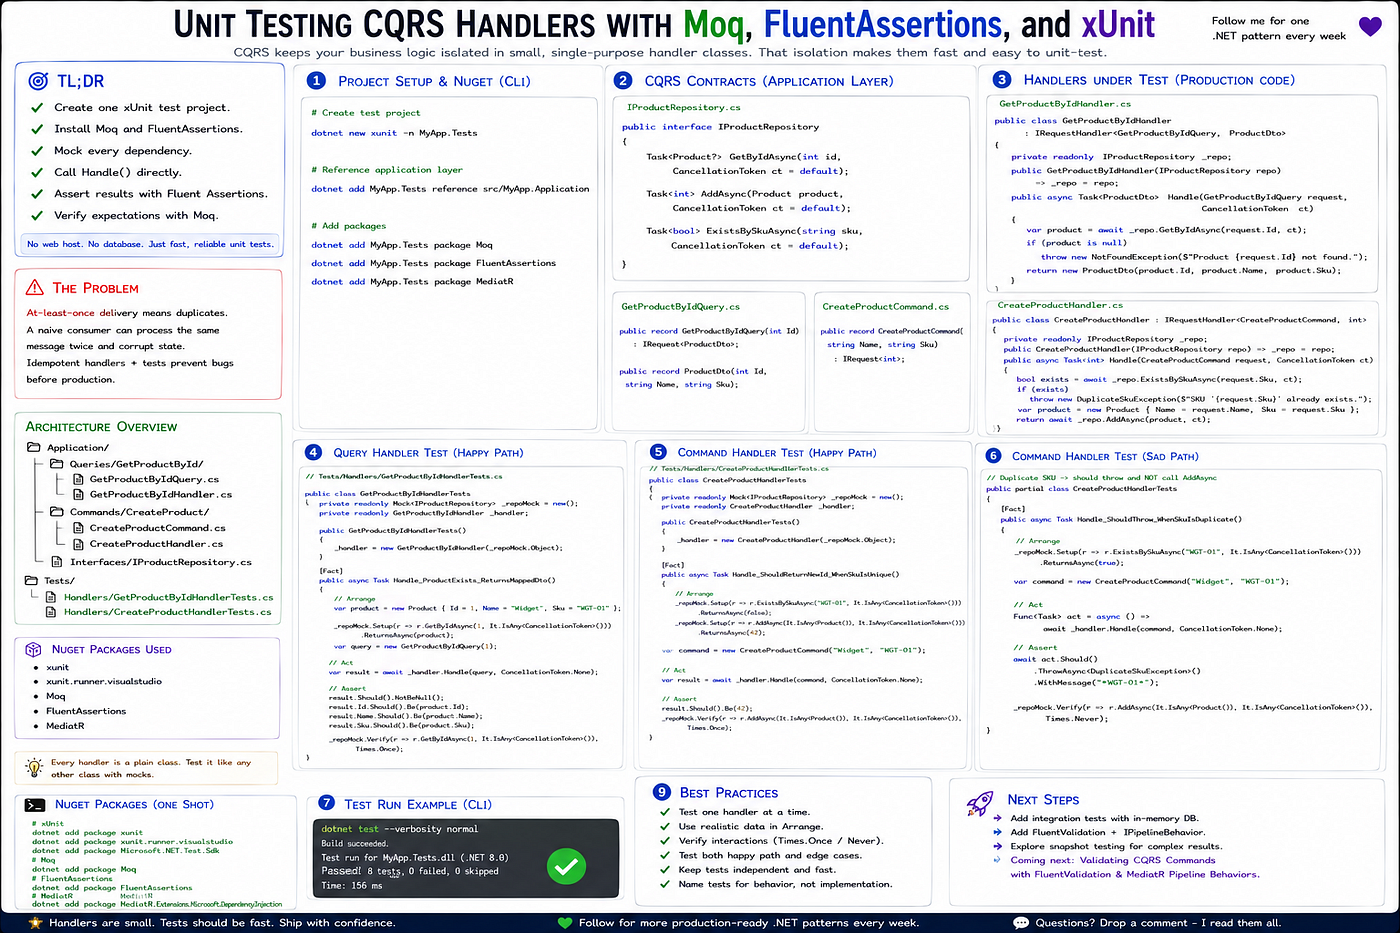The height and width of the screenshot is (933, 1400).
Task: Click the Build succeeded. terminal line
Action: pos(355,843)
